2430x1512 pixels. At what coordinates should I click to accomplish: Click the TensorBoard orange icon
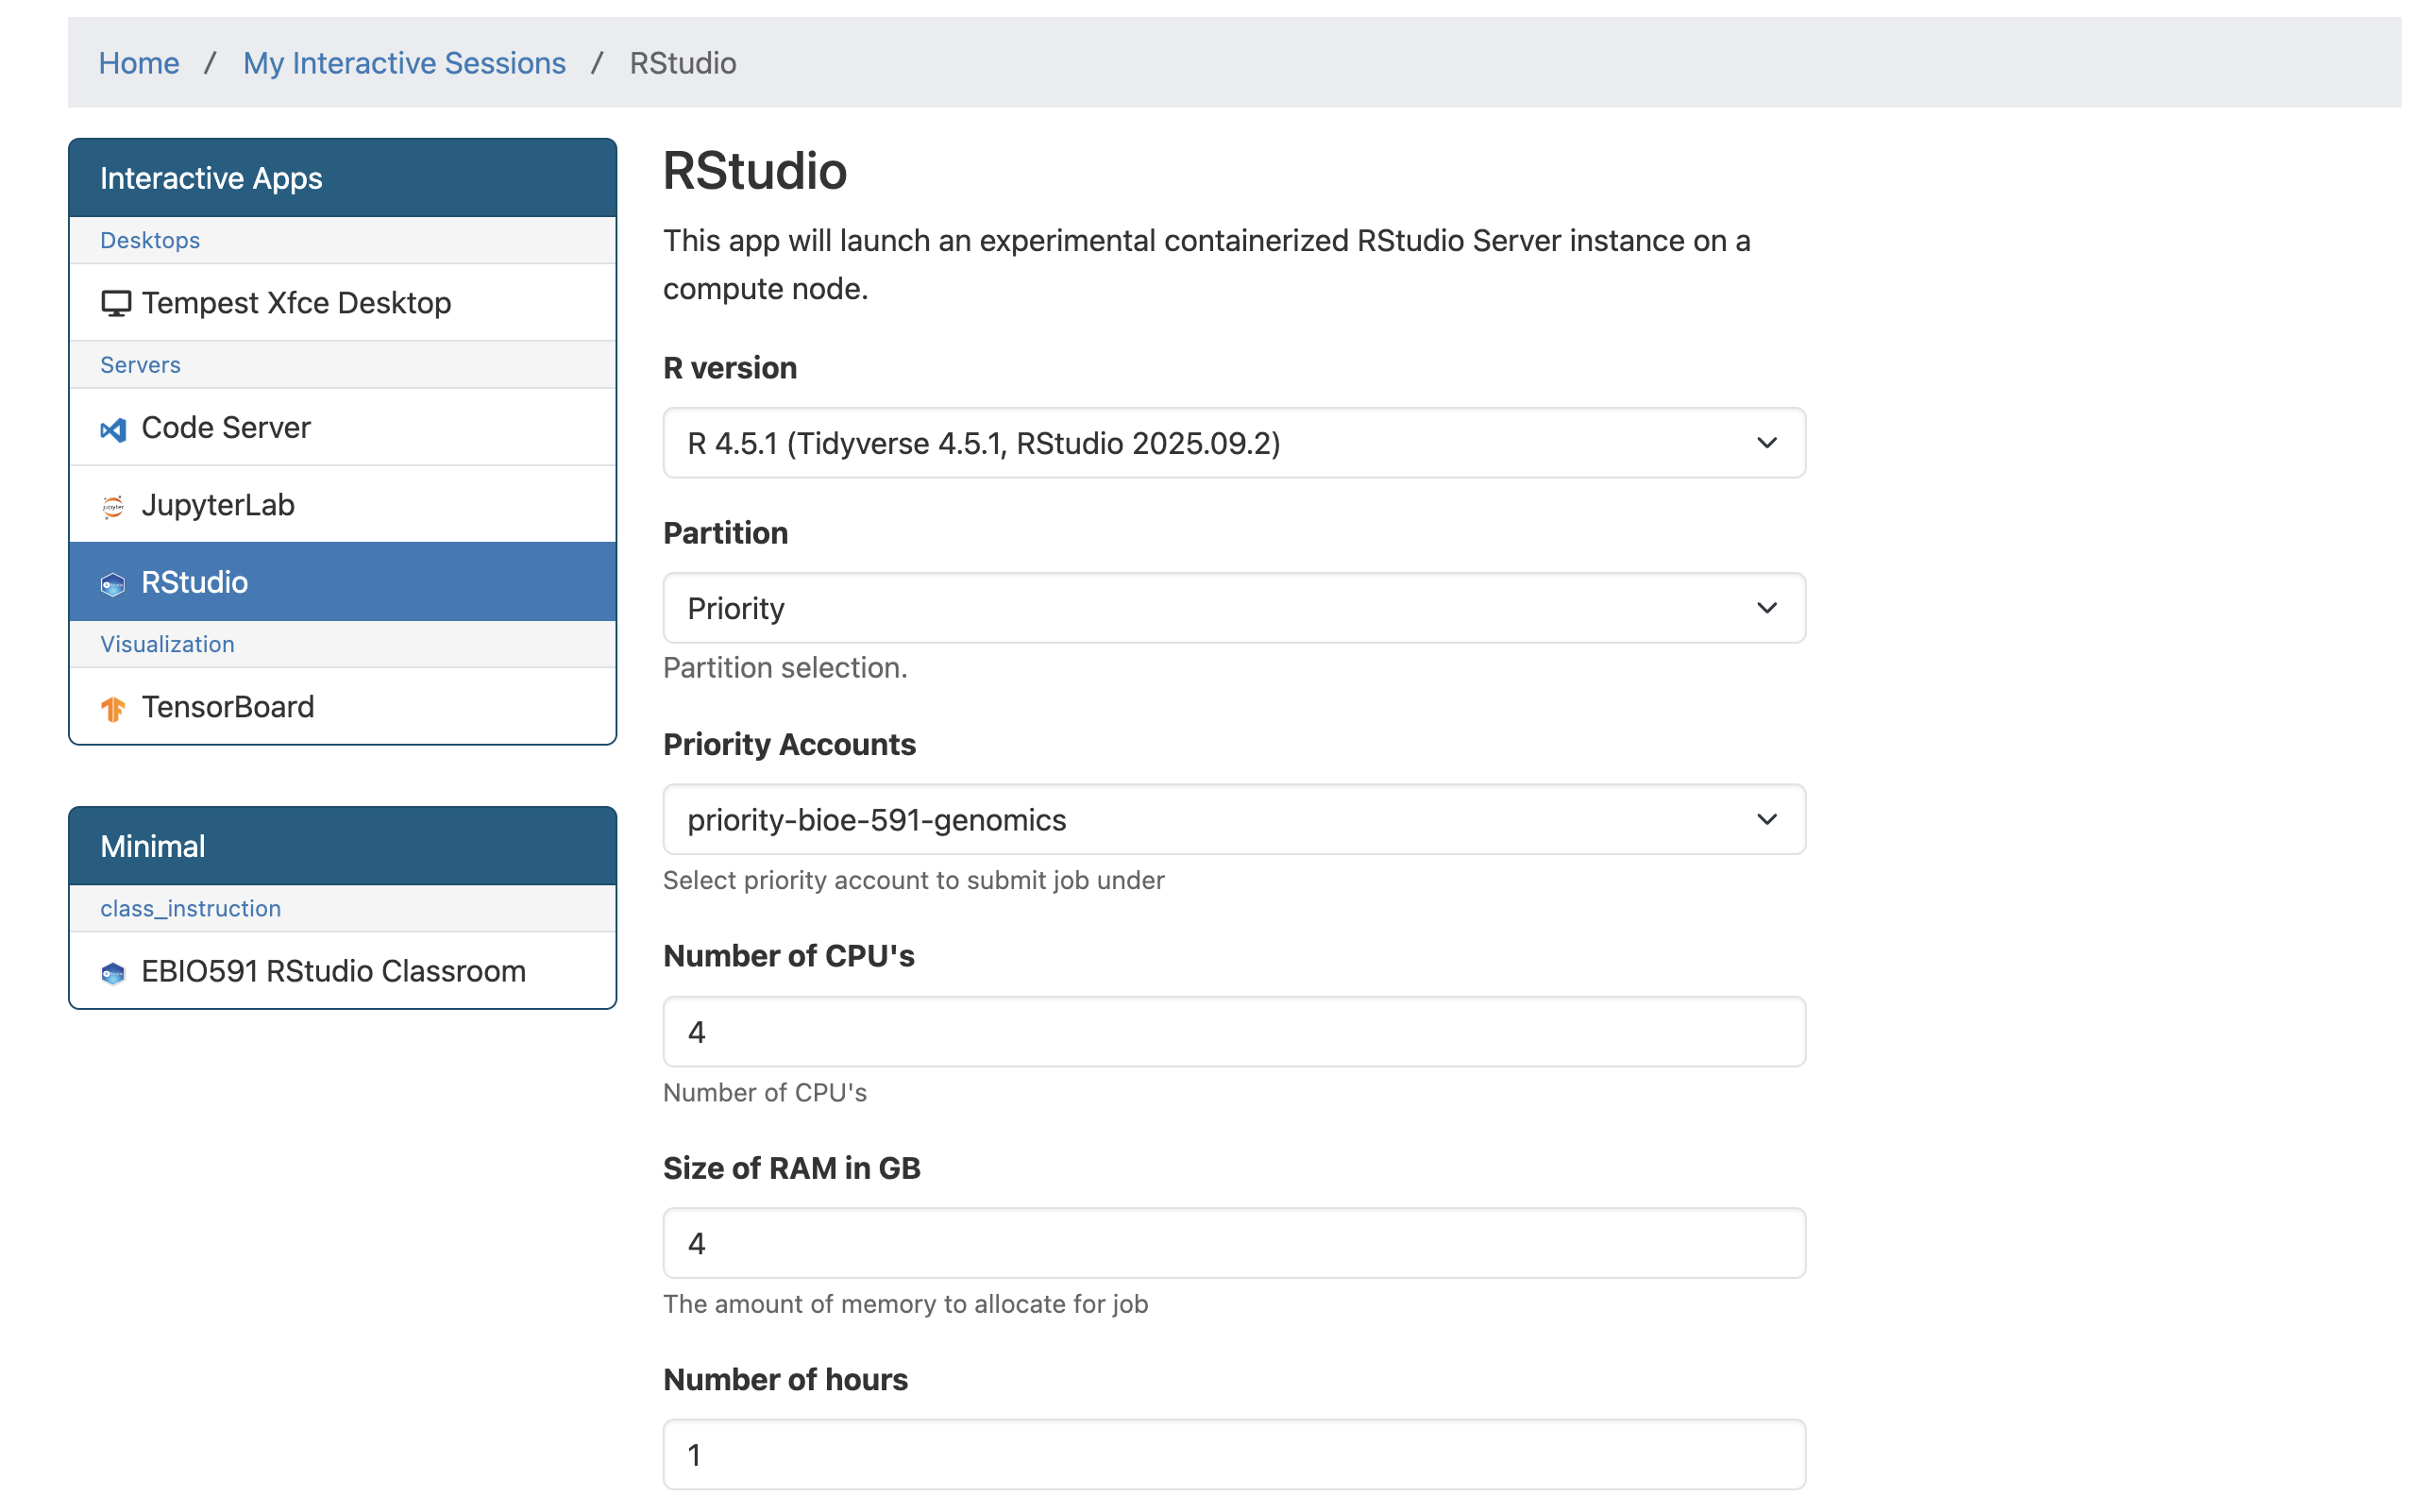(x=113, y=710)
